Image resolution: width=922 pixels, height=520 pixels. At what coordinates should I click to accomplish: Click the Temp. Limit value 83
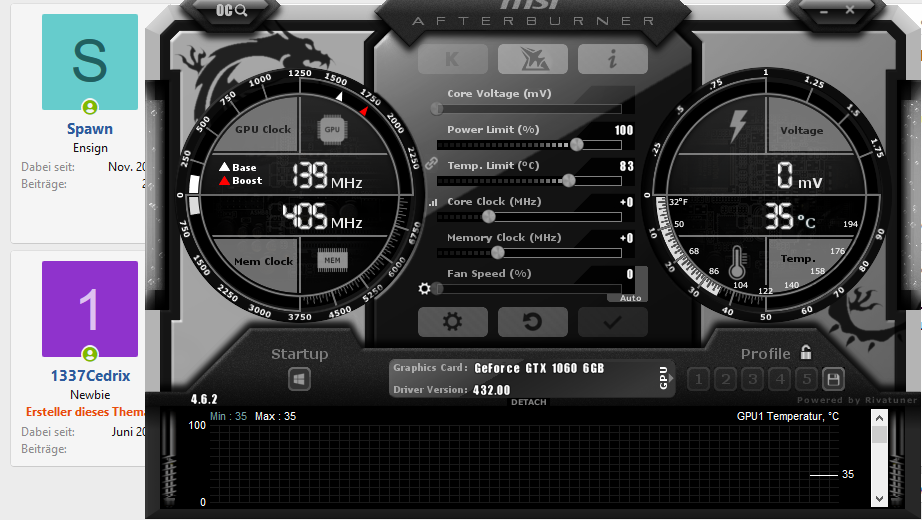(627, 166)
